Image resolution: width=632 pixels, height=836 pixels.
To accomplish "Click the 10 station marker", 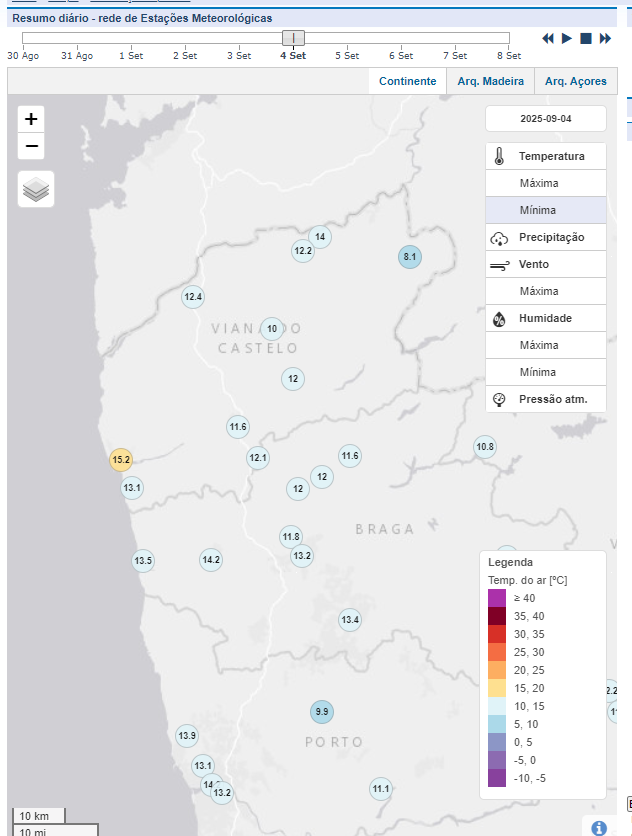I will 272,328.
